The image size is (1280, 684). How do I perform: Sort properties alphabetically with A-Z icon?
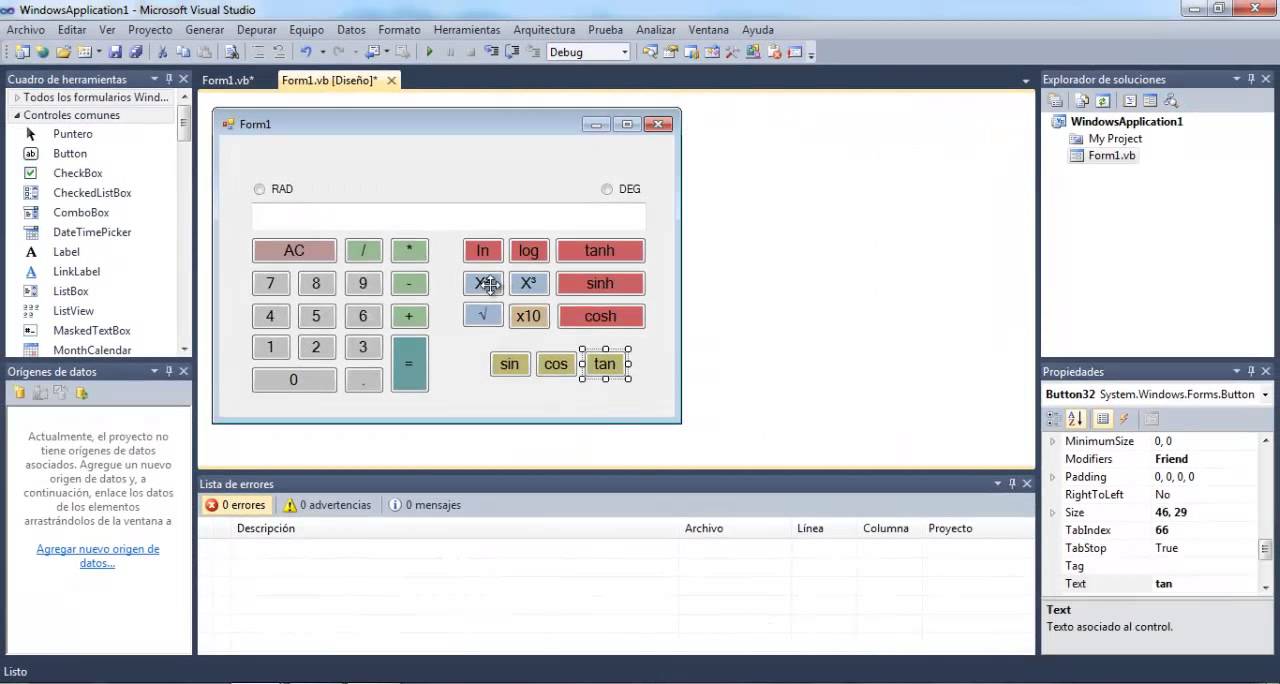tap(1076, 419)
